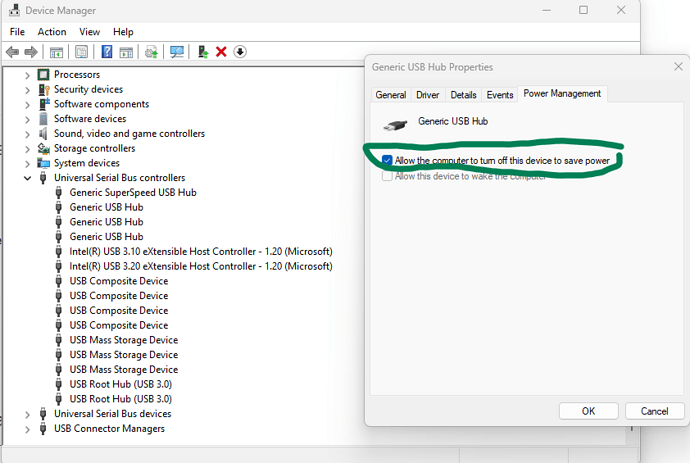Screen dimensions: 690x463
Task: Click the Cancel button
Action: [654, 411]
